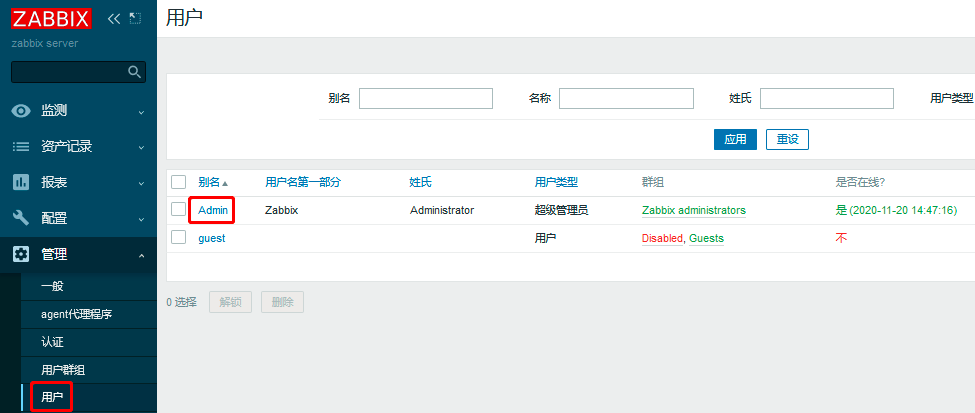Expand the 监测 menu chevron
Screen dimensions: 975x413
[141, 113]
